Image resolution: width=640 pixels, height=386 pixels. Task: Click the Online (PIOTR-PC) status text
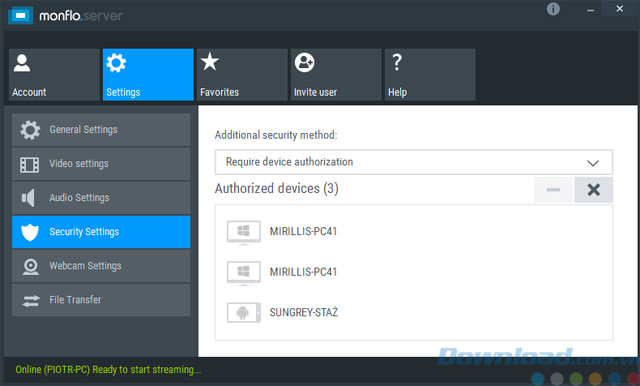pyautogui.click(x=108, y=370)
